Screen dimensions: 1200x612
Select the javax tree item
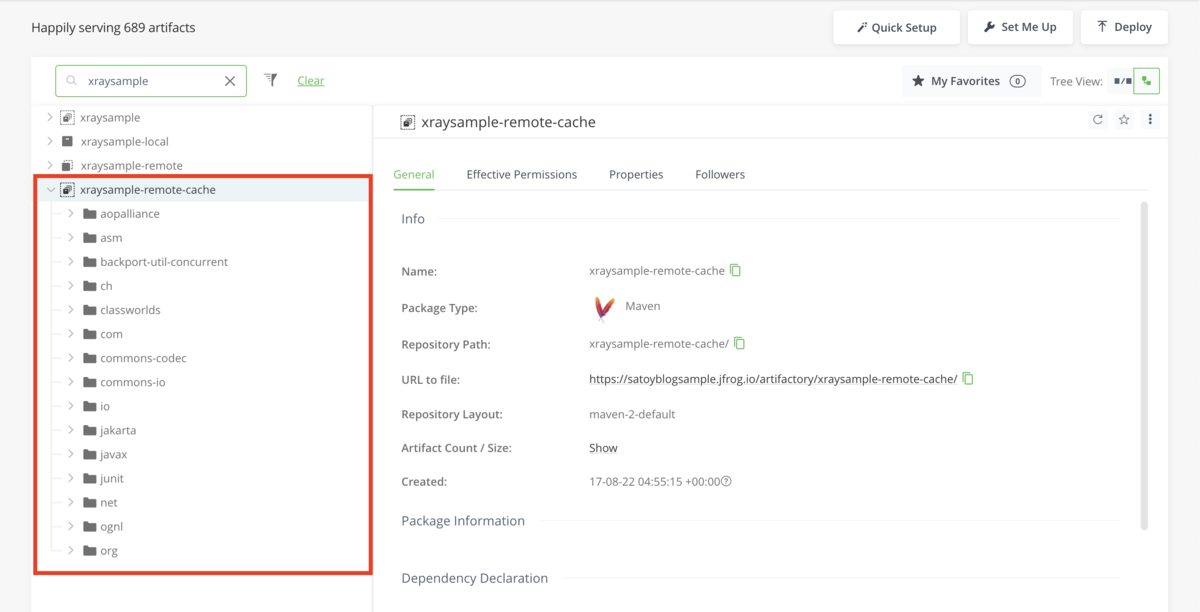tap(113, 454)
